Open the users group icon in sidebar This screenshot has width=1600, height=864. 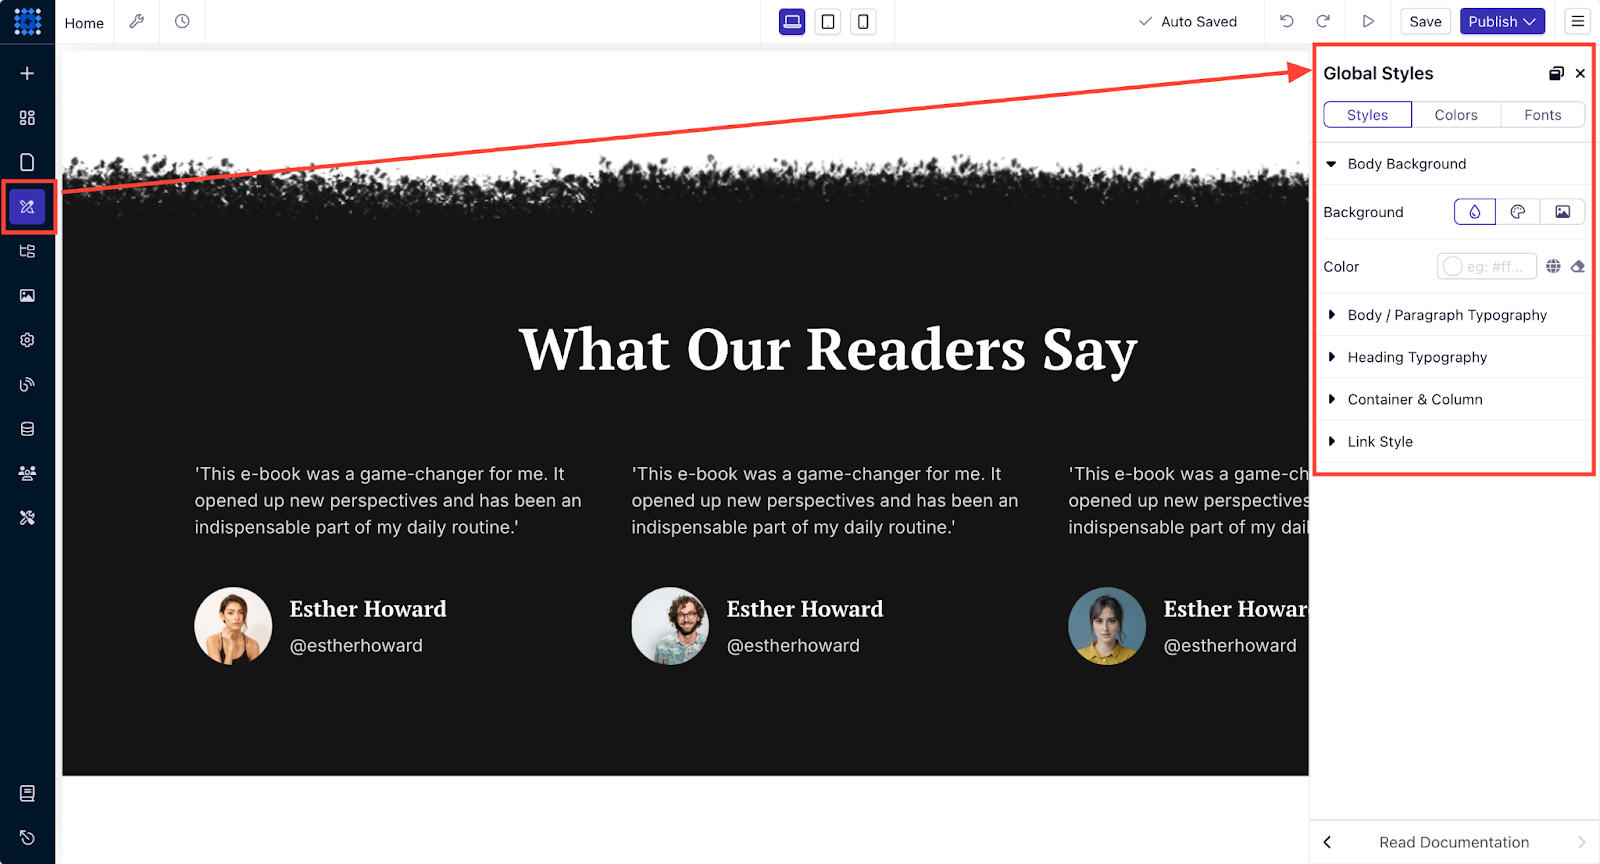pyautogui.click(x=27, y=473)
